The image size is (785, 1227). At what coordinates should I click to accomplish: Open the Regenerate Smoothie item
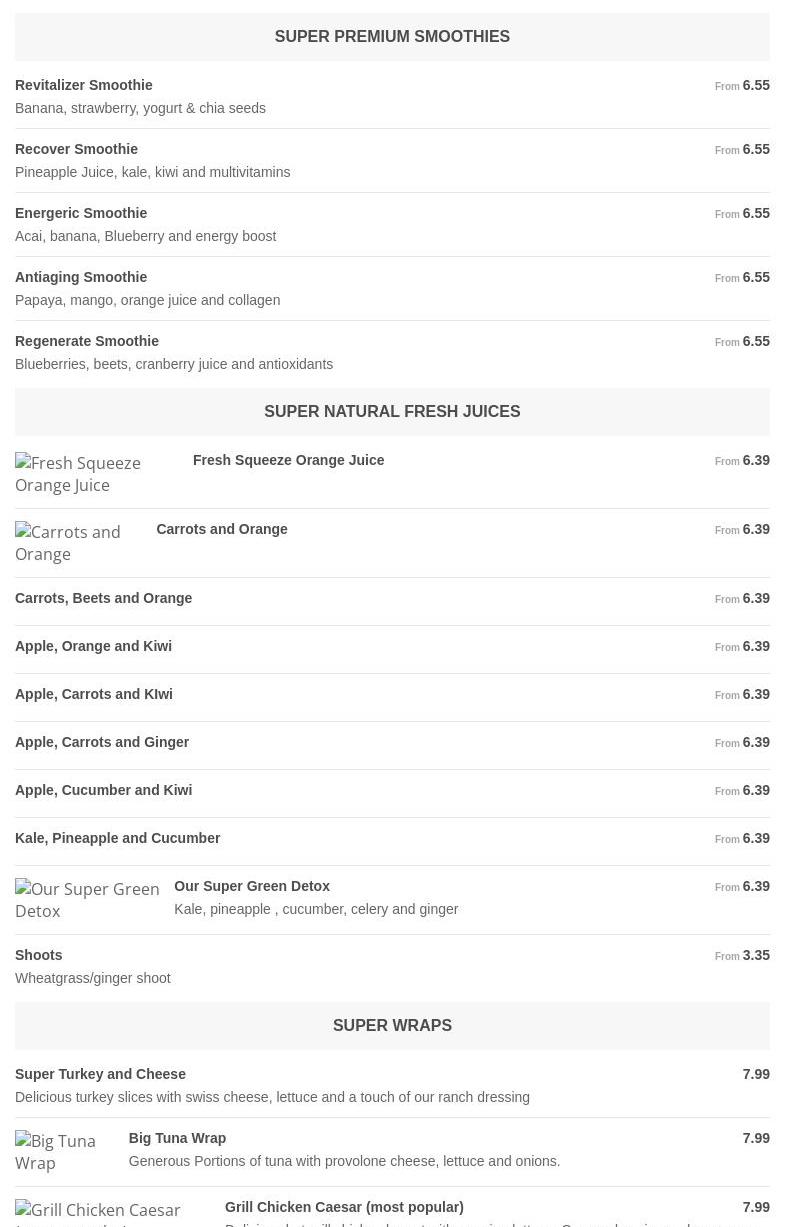click(x=87, y=341)
